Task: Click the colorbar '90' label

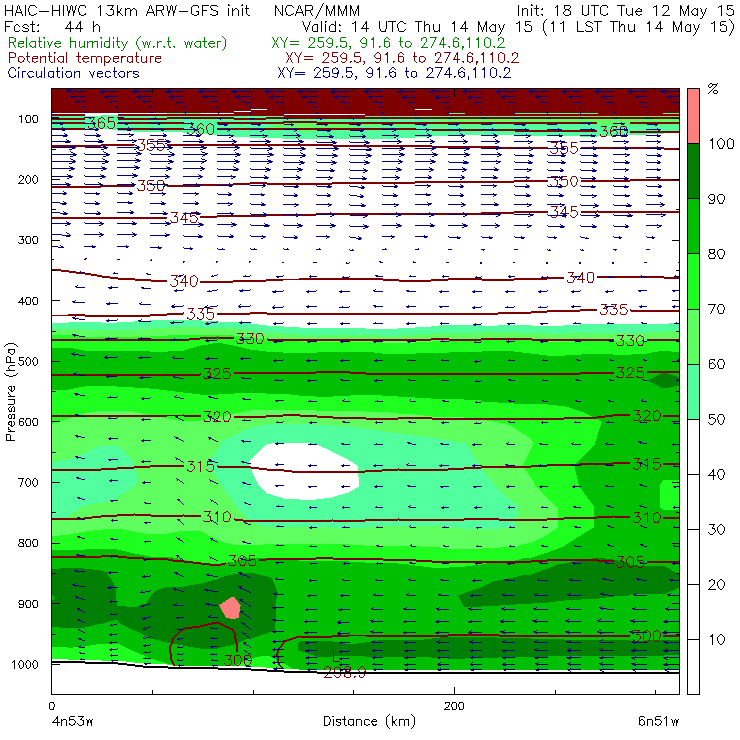Action: pyautogui.click(x=716, y=199)
